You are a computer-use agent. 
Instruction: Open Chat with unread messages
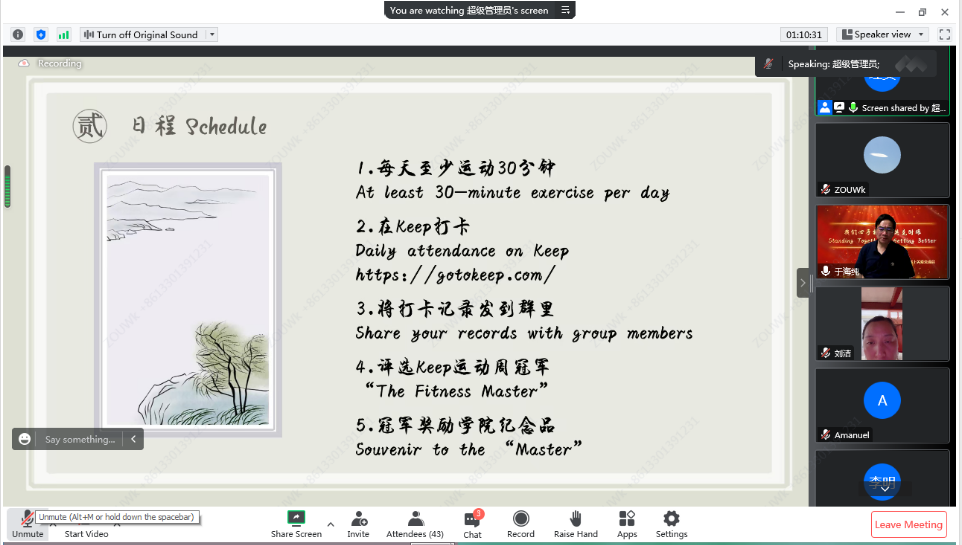coord(472,525)
